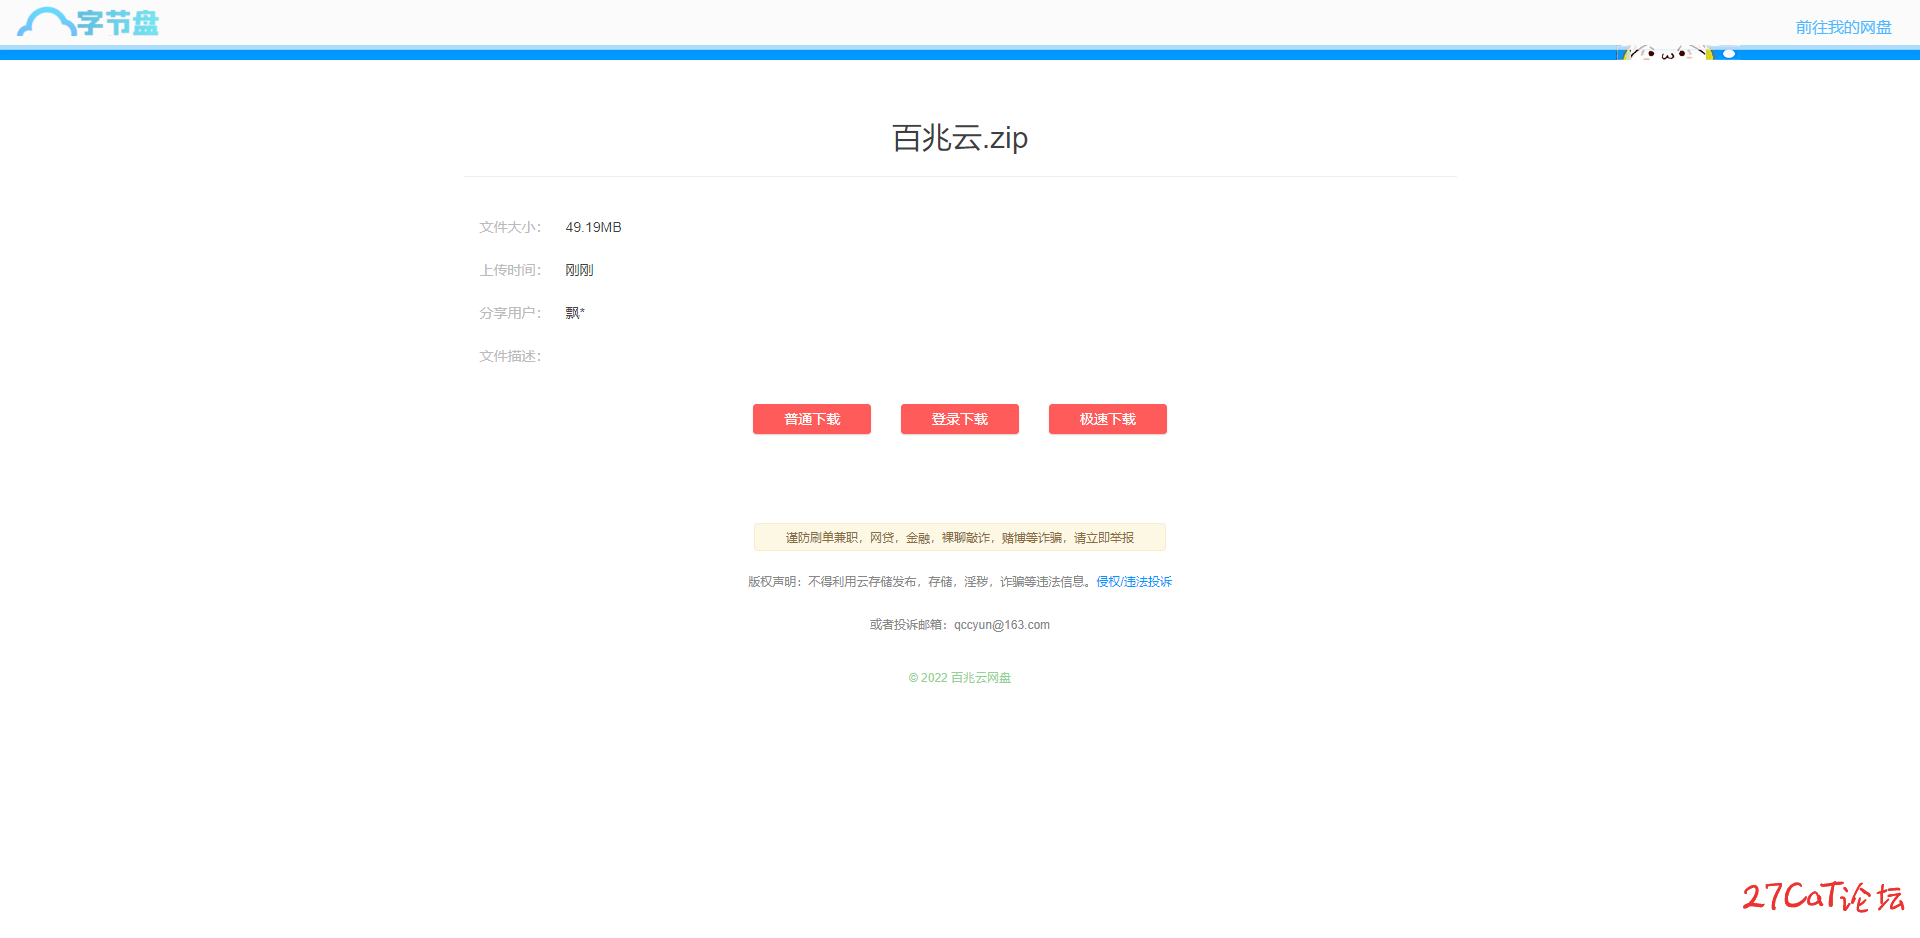This screenshot has height=938, width=1920.
Task: Click the 文件大小 label
Action: (510, 227)
